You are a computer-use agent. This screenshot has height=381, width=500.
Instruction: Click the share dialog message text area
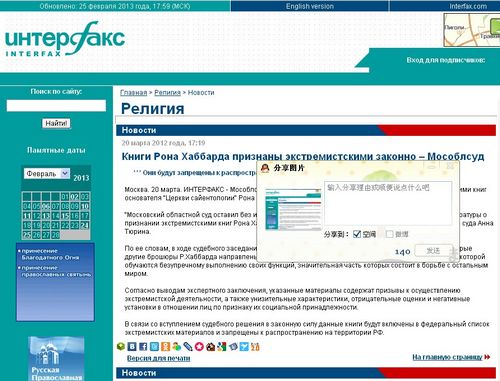pyautogui.click(x=388, y=203)
